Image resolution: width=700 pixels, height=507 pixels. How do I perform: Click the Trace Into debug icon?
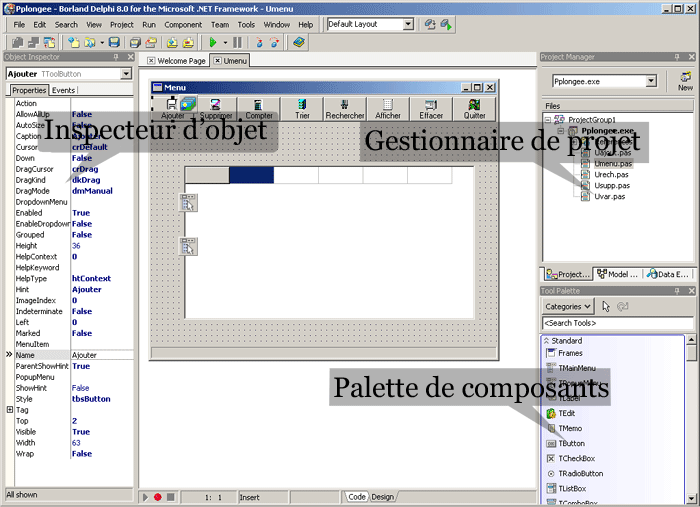tap(258, 42)
